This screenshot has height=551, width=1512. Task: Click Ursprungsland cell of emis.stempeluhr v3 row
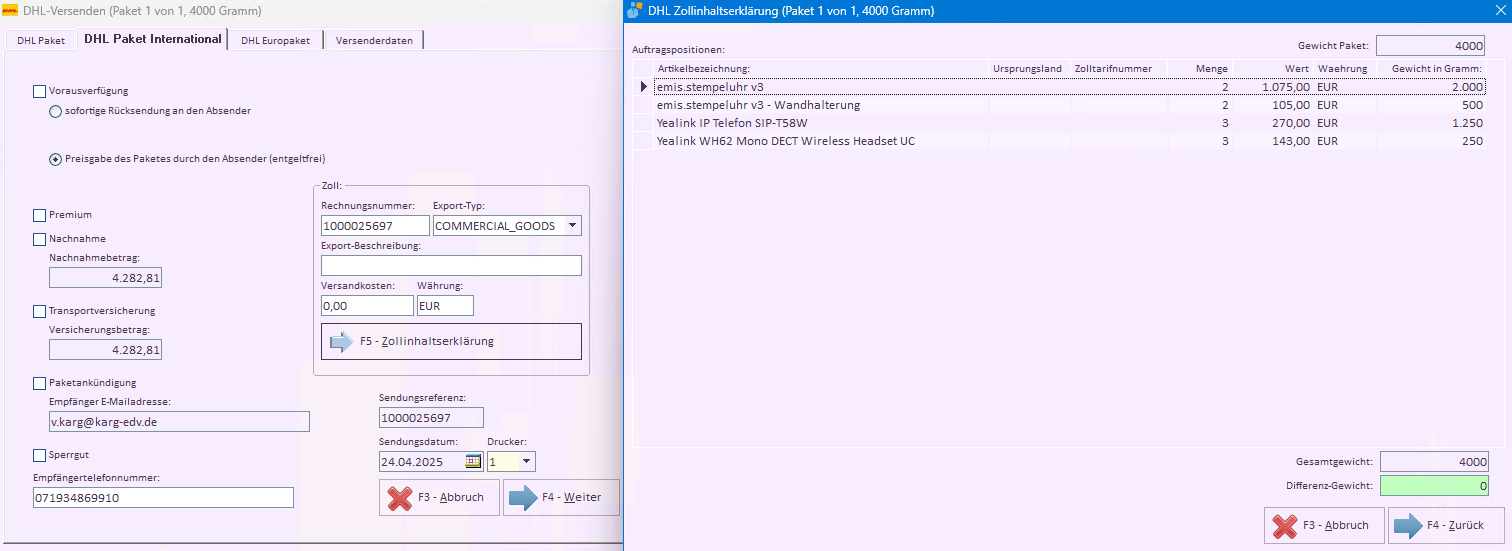point(1029,87)
